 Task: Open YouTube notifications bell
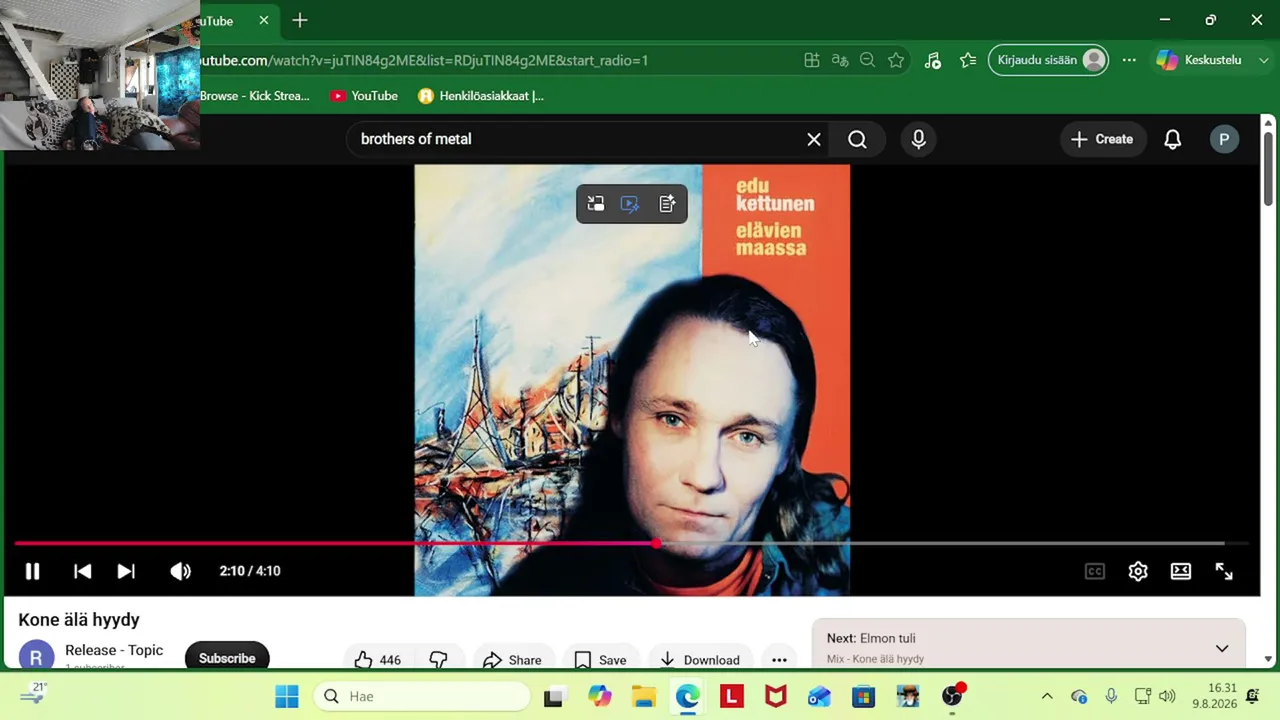tap(1173, 139)
